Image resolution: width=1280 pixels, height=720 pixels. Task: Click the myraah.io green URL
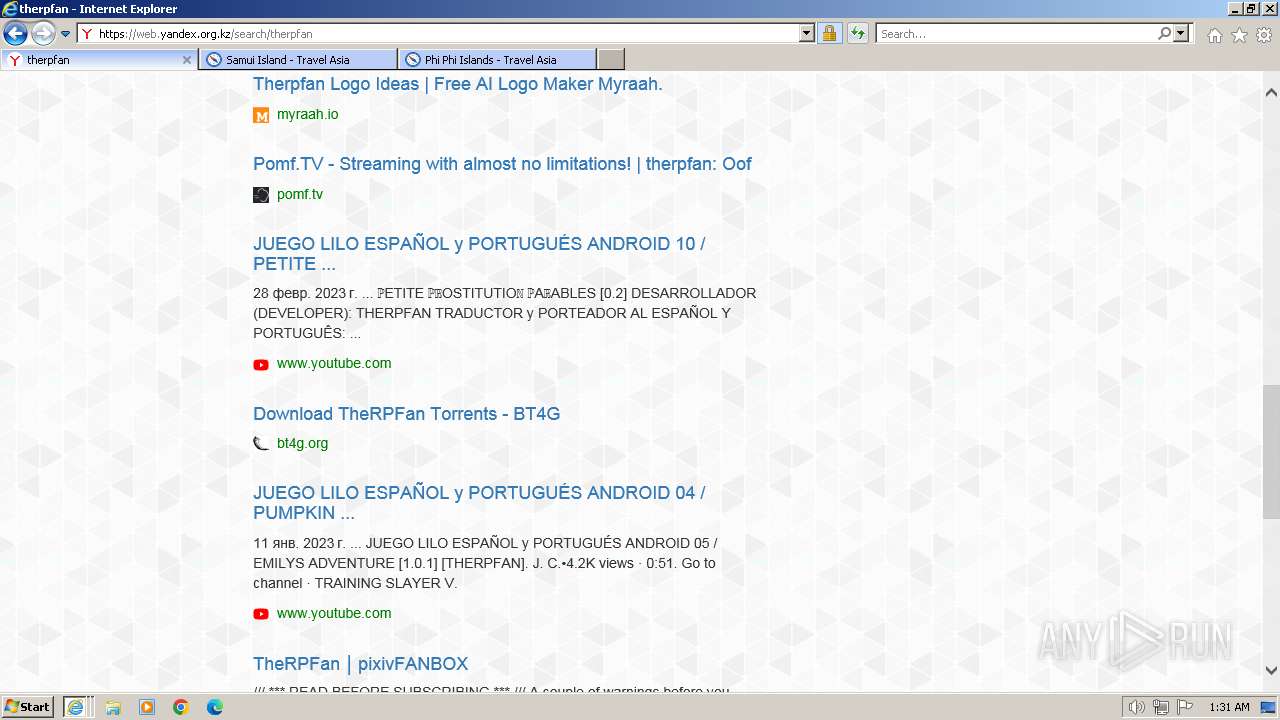307,114
